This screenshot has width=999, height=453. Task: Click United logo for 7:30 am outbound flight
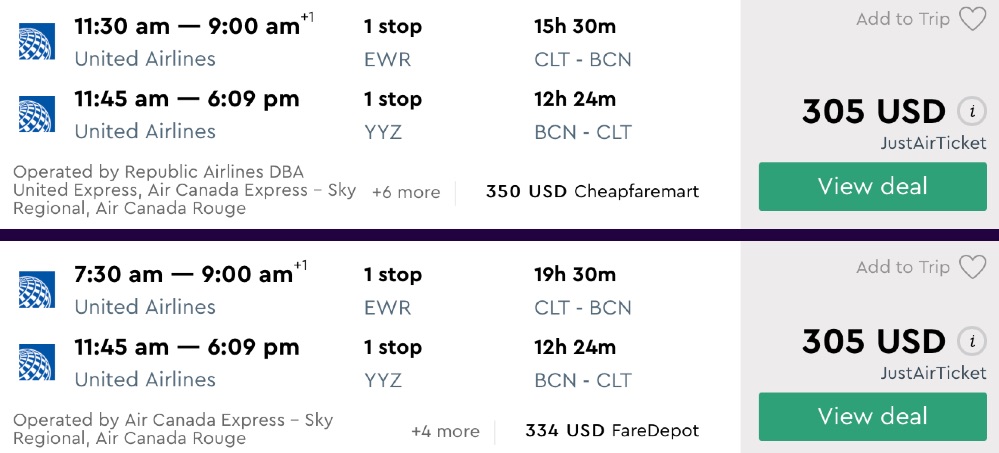(36, 290)
